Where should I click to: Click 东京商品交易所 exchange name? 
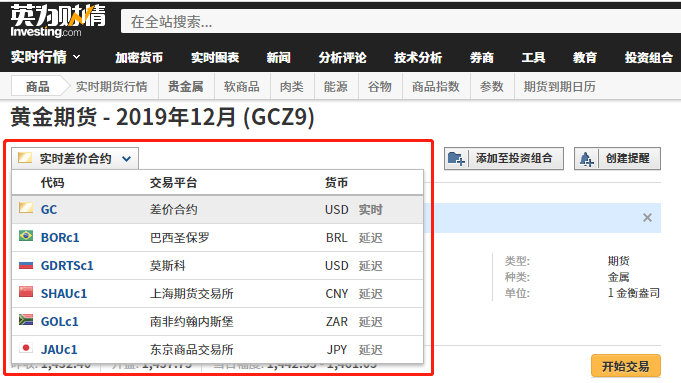192,350
